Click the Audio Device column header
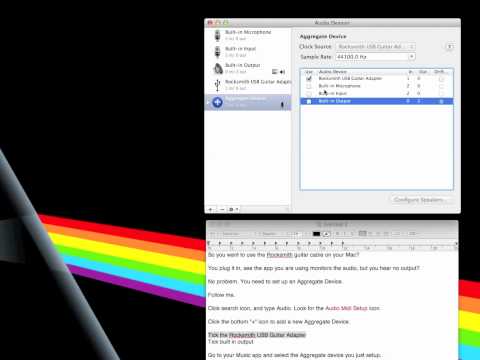This screenshot has width=480, height=360. point(333,72)
